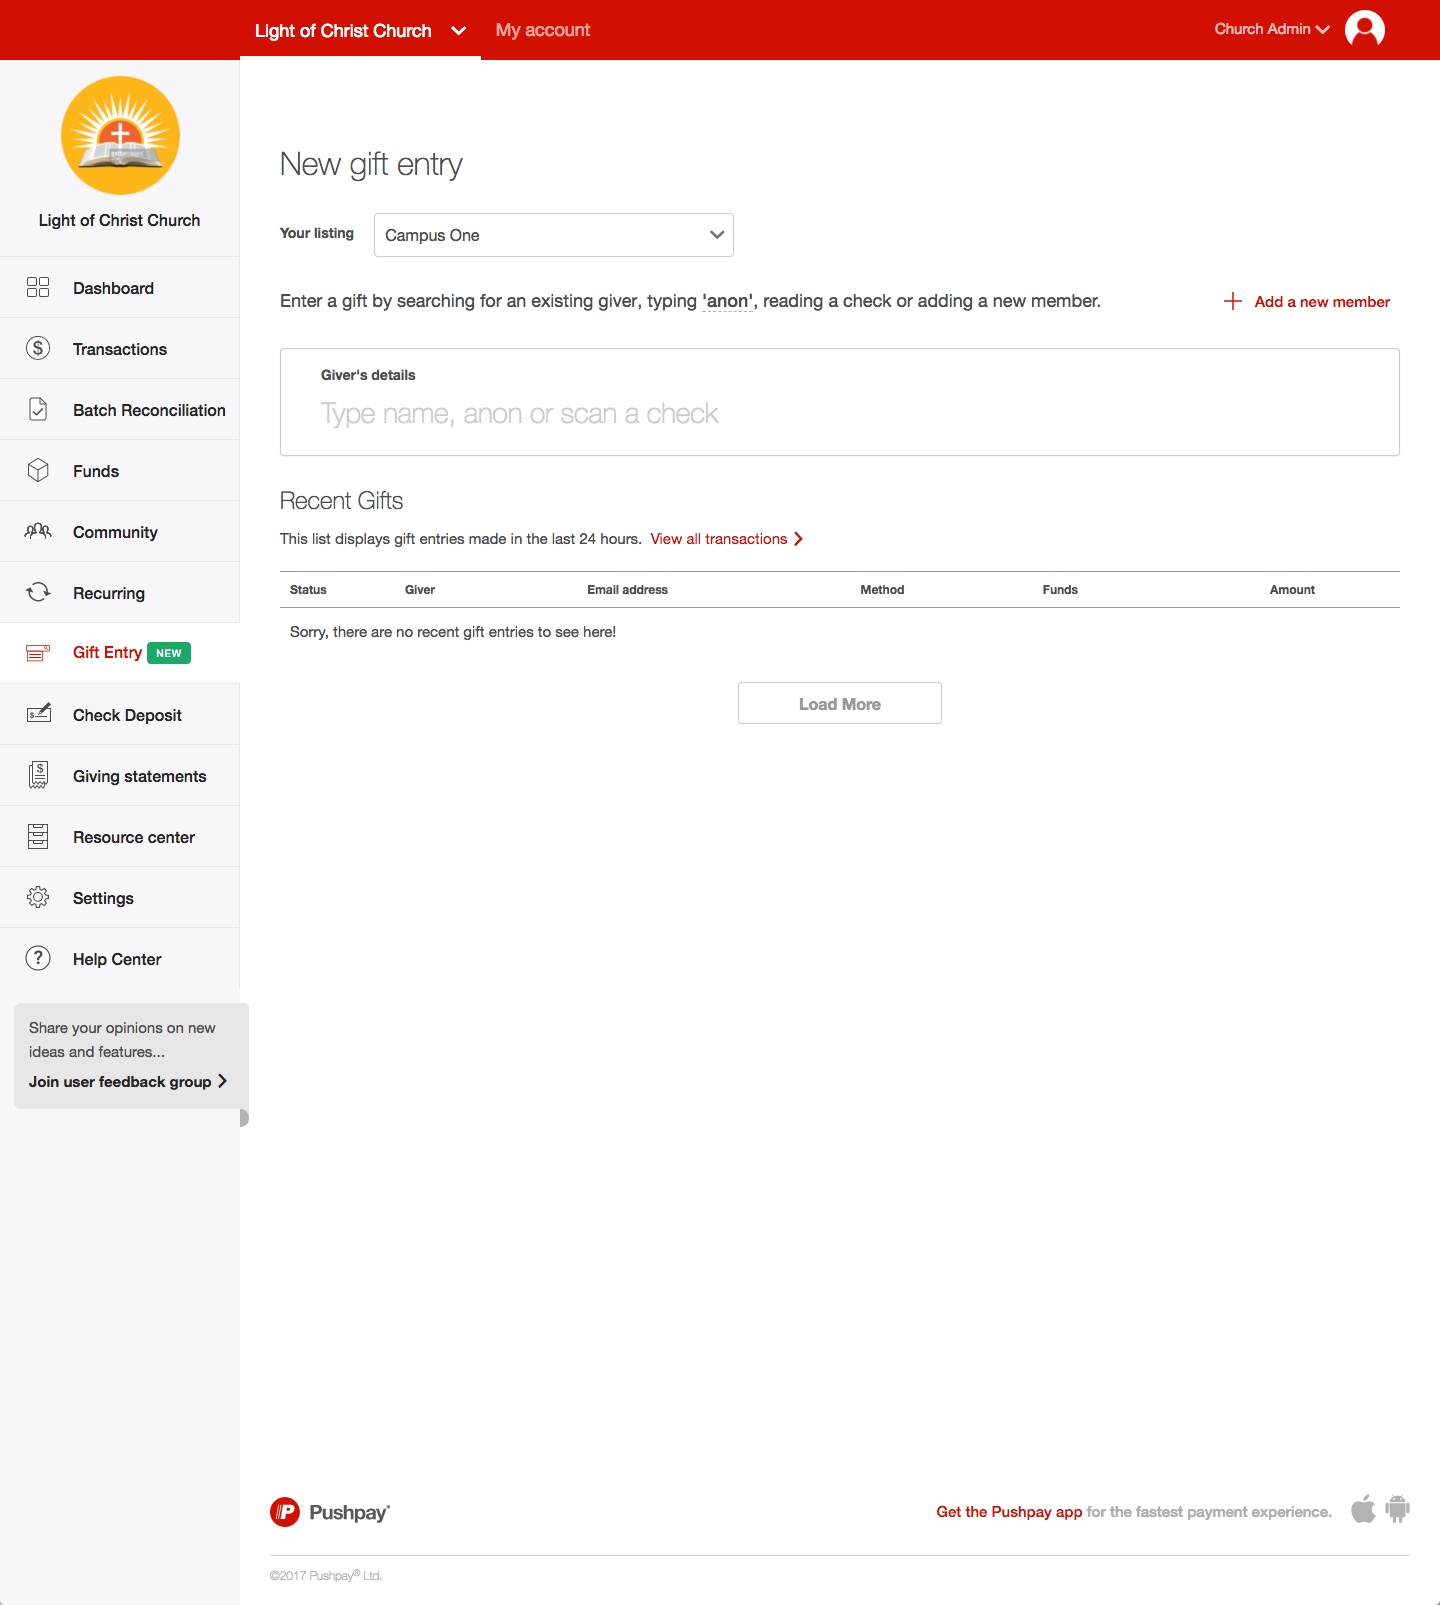Open the Apple app store icon
Screen dimensions: 1440x1605
[1363, 1509]
